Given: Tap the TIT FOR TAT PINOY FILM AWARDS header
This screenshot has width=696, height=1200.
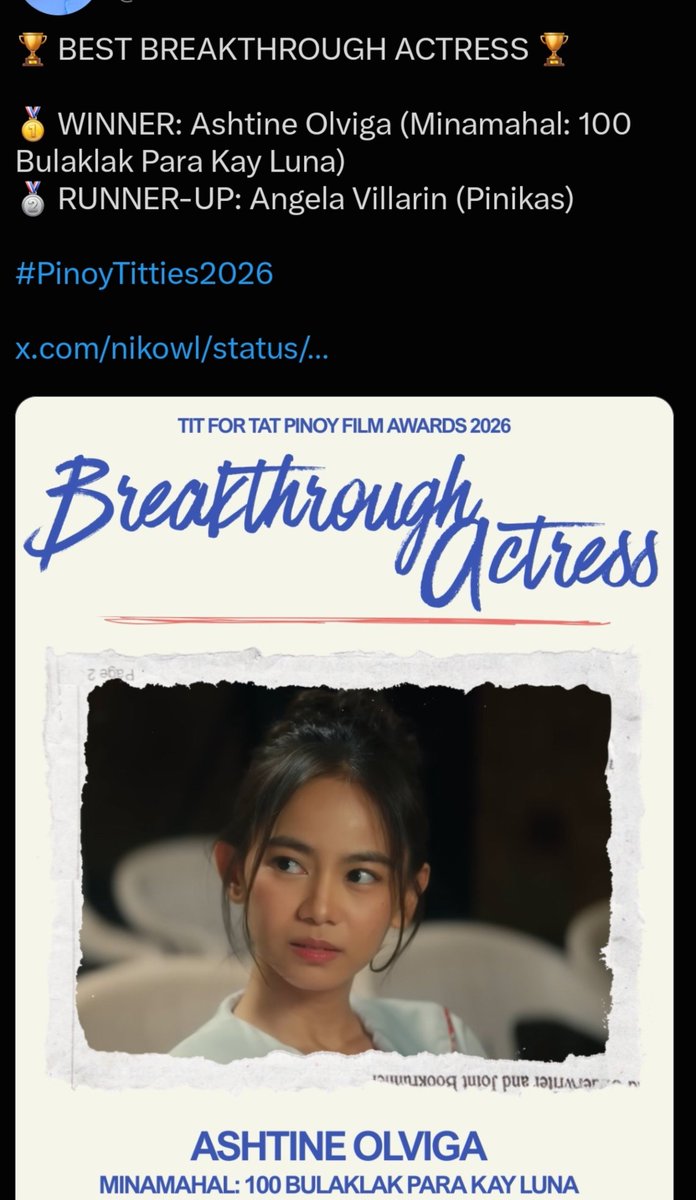Looking at the screenshot, I should (344, 426).
